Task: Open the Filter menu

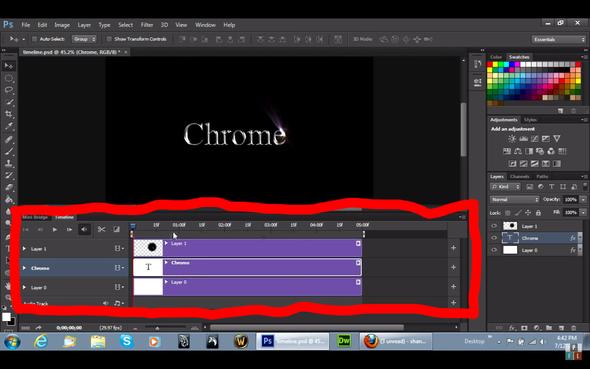Action: [x=147, y=25]
